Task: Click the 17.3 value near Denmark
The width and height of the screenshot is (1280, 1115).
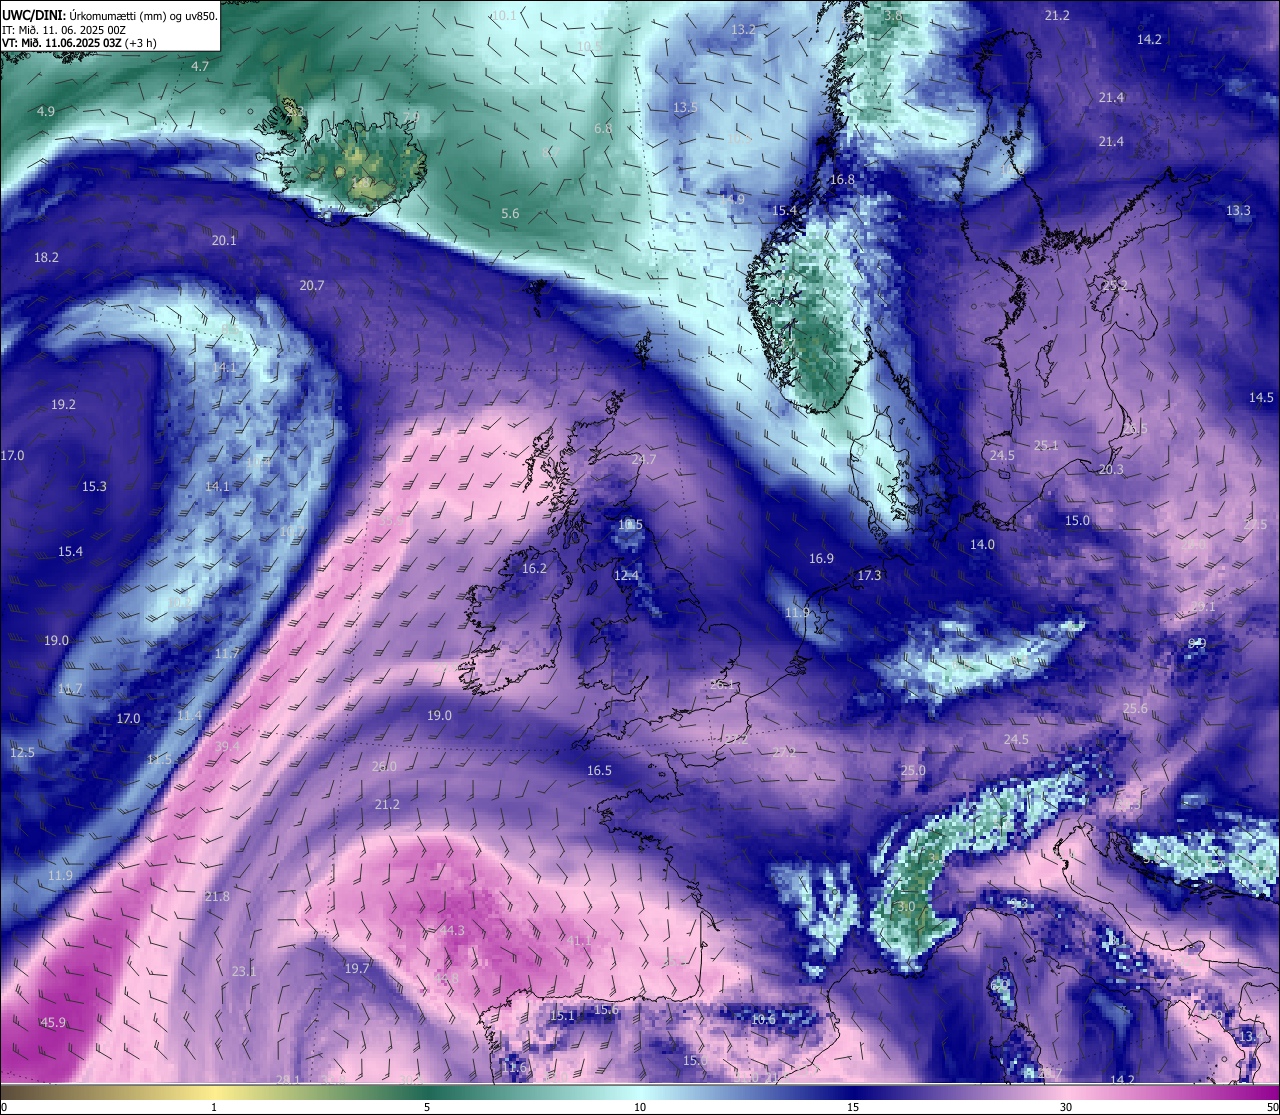Action: [x=869, y=575]
